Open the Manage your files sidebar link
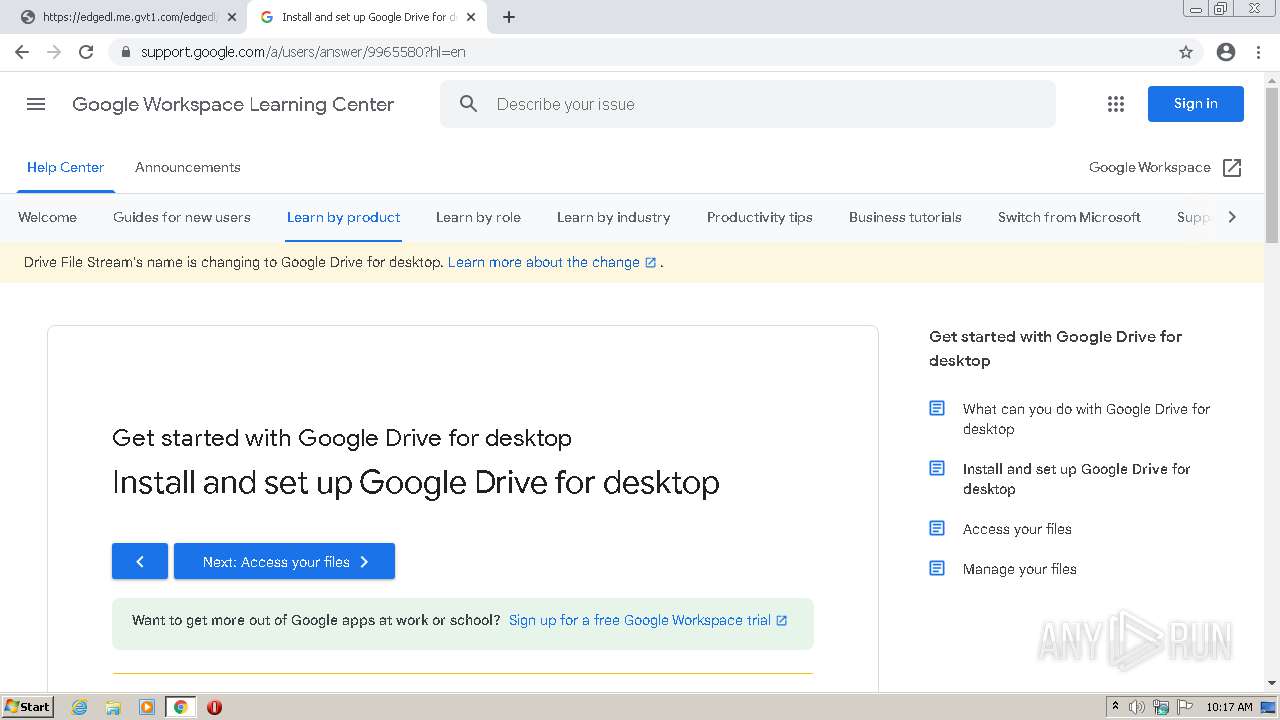The image size is (1280, 720). click(1019, 569)
